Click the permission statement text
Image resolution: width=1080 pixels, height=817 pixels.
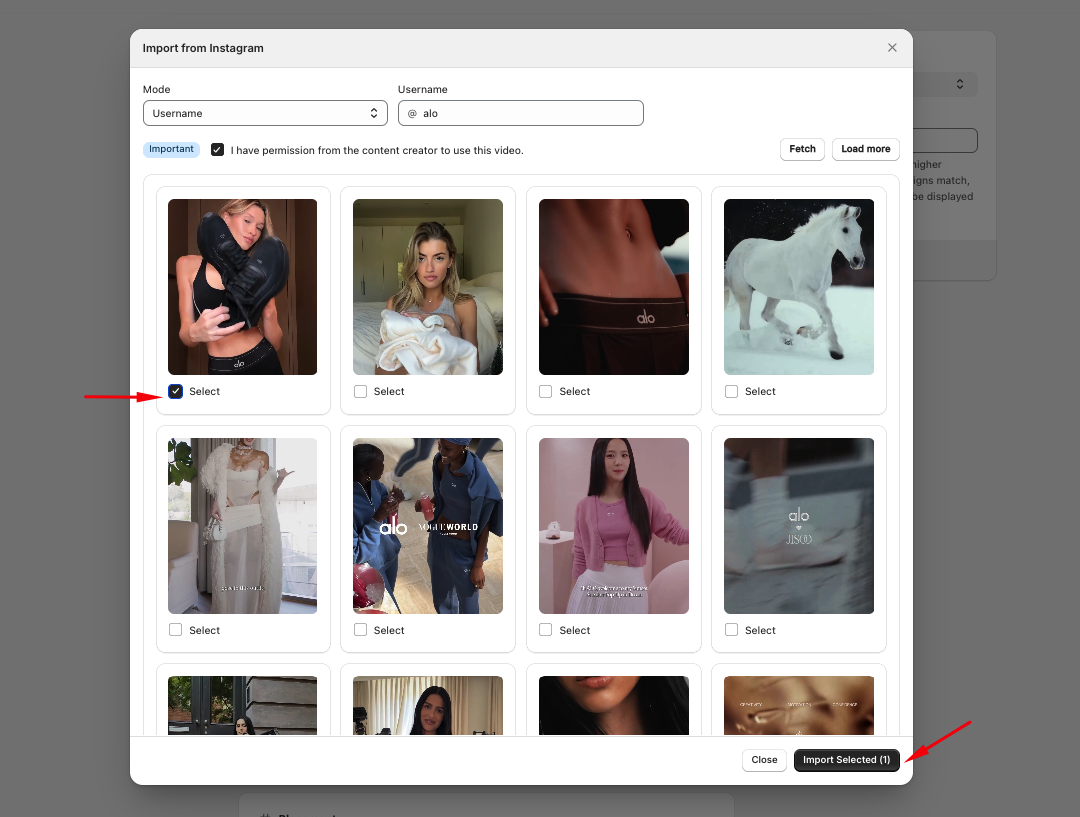coord(377,150)
